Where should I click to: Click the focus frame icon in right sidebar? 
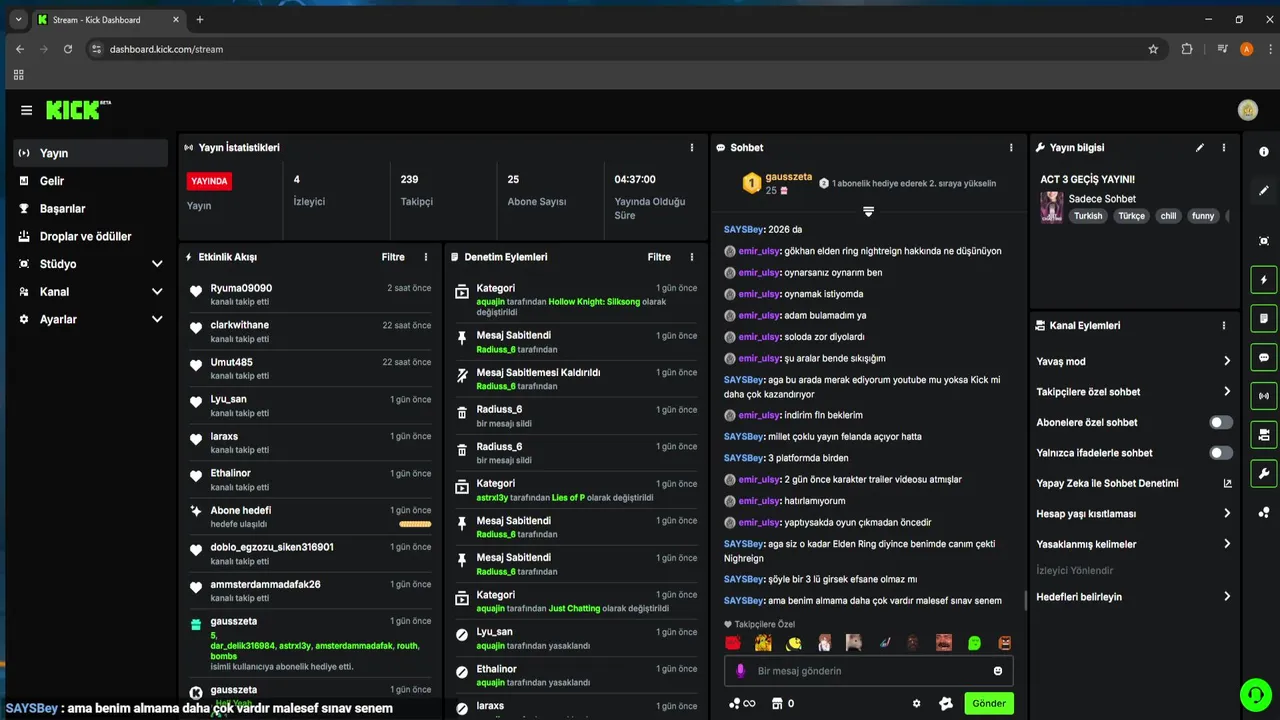click(x=1264, y=241)
